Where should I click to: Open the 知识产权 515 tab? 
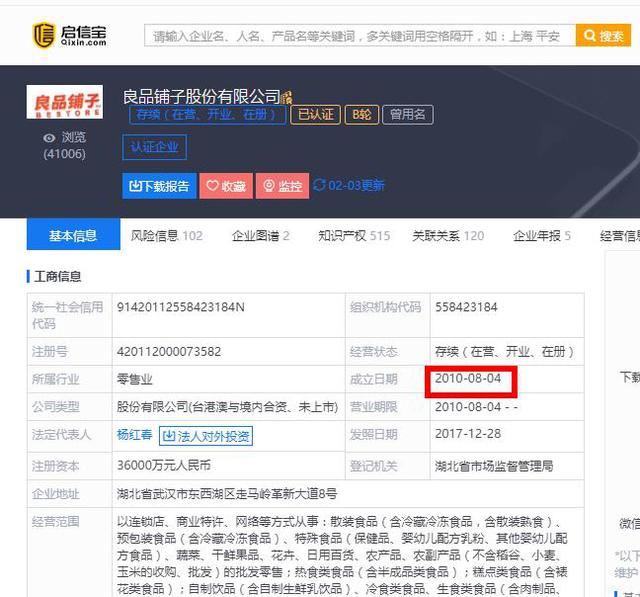click(x=354, y=235)
